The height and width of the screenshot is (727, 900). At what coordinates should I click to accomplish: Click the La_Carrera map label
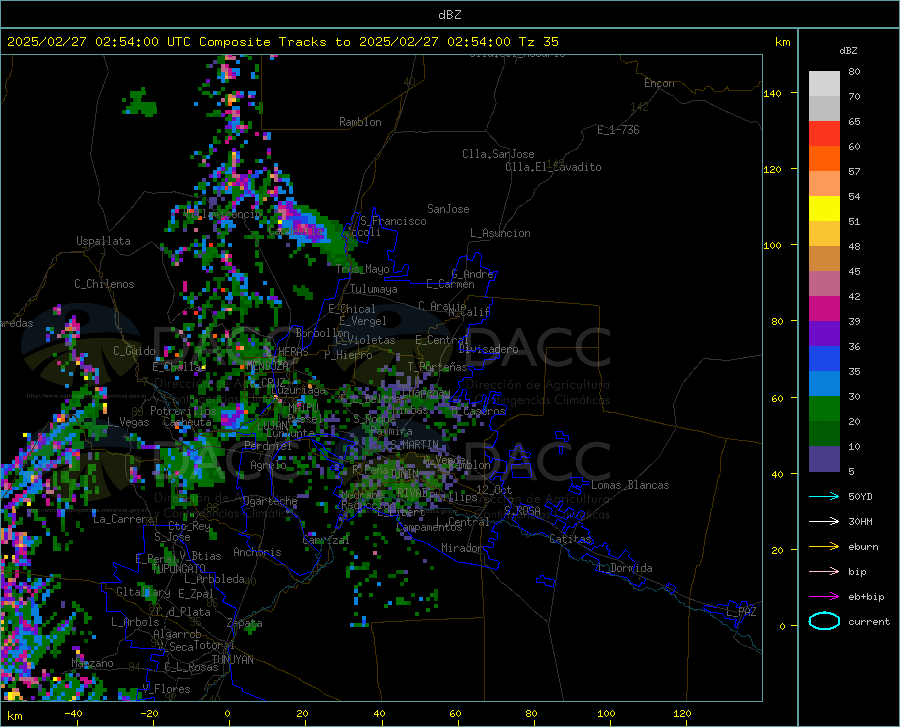click(123, 519)
